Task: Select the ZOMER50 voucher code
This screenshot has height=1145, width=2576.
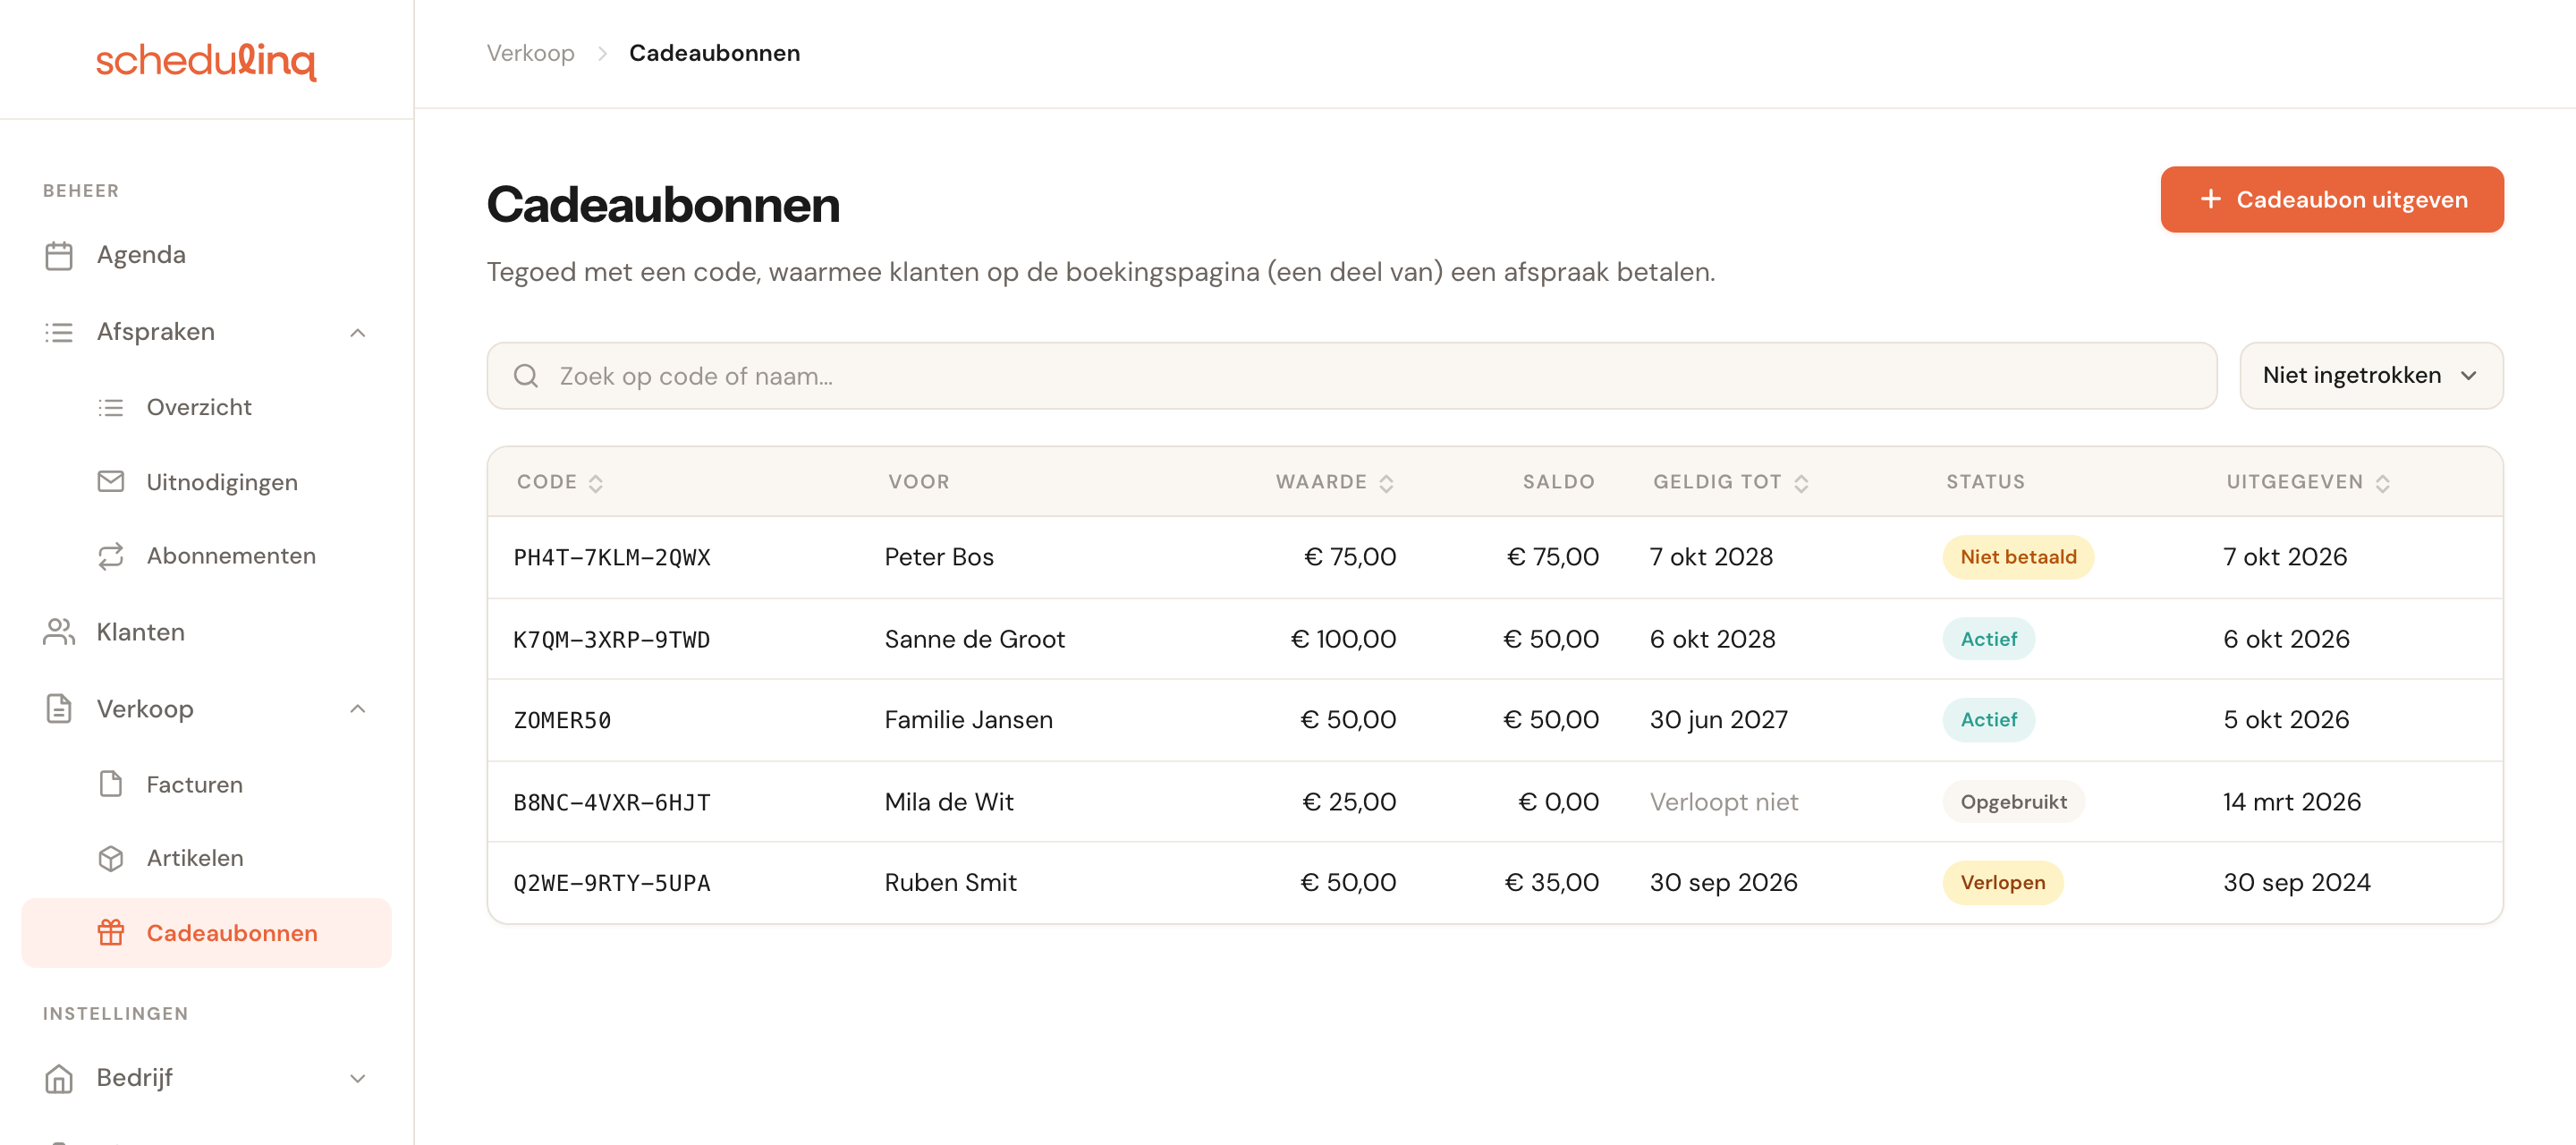Action: tap(561, 721)
